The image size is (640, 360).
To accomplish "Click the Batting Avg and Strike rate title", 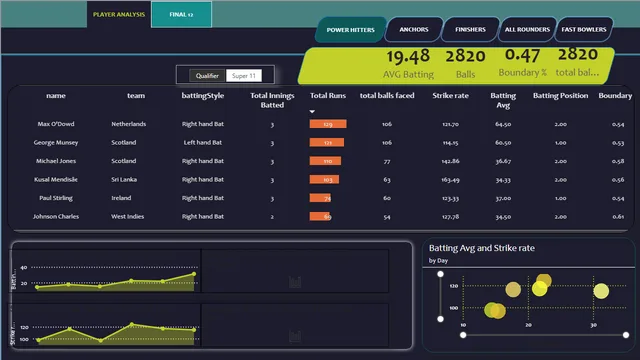I will pos(482,248).
